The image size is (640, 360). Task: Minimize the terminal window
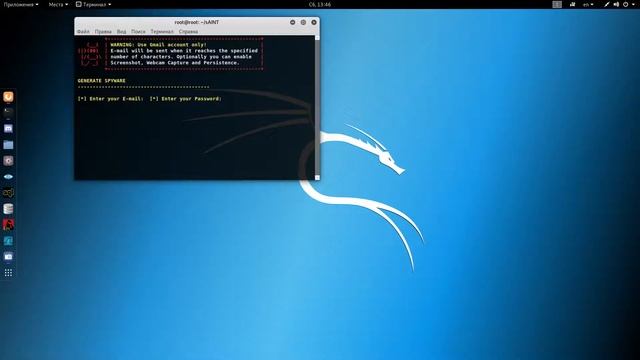[293, 22]
